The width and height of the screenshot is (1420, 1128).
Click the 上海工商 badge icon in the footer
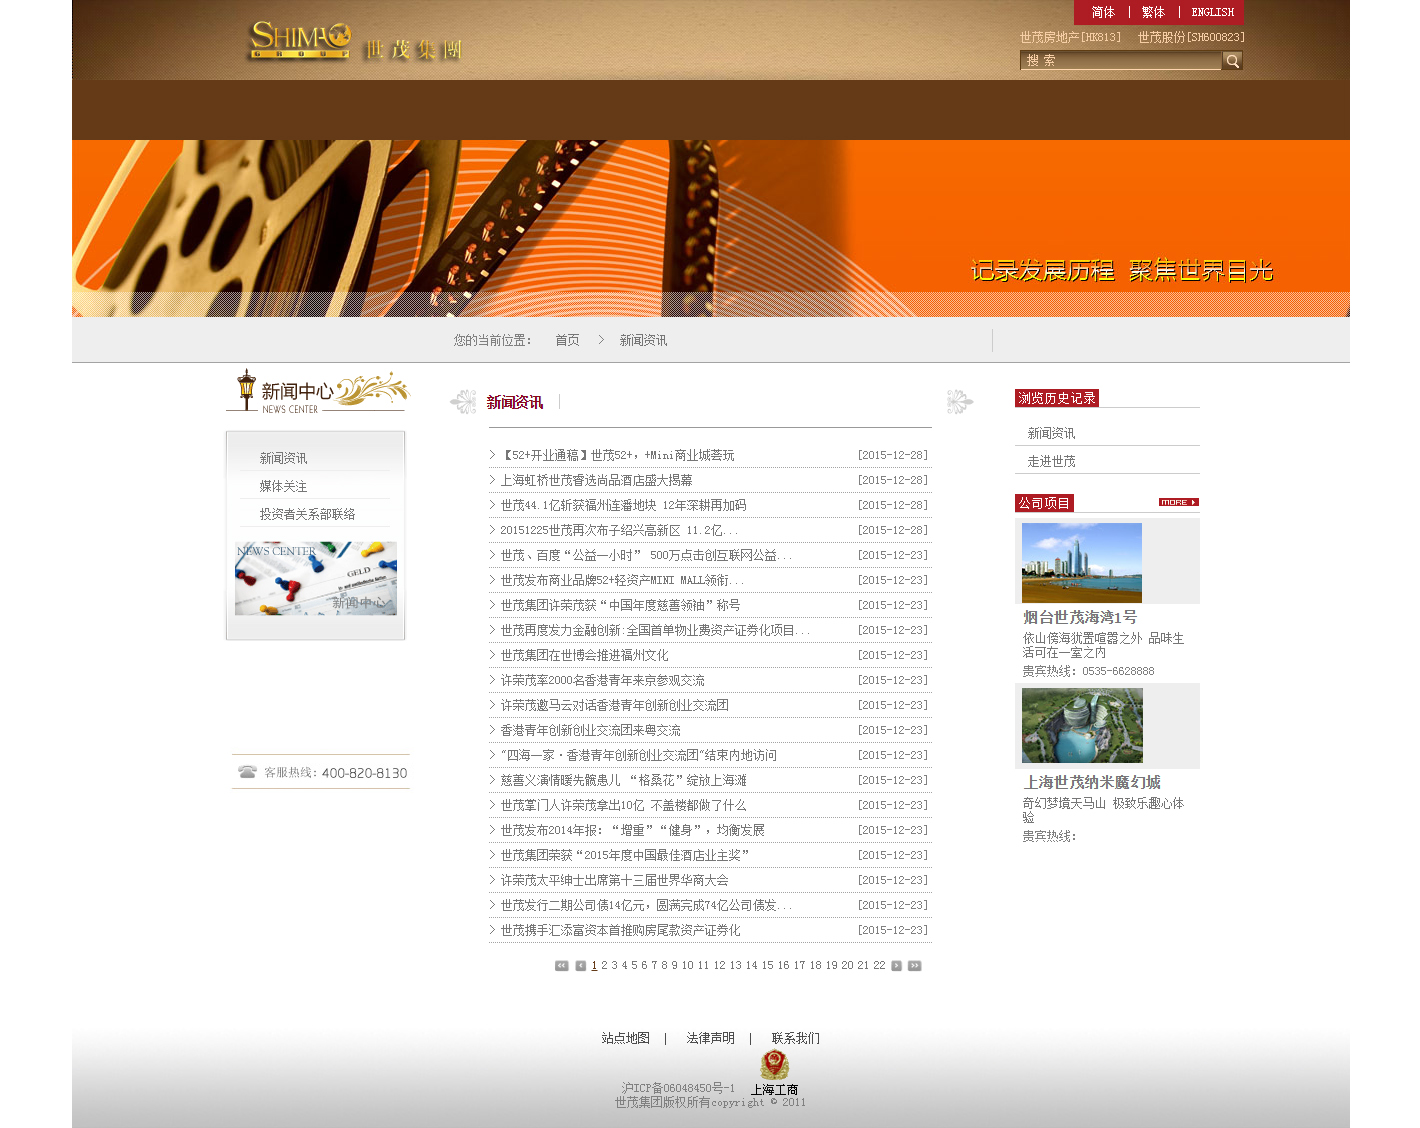pos(774,1073)
